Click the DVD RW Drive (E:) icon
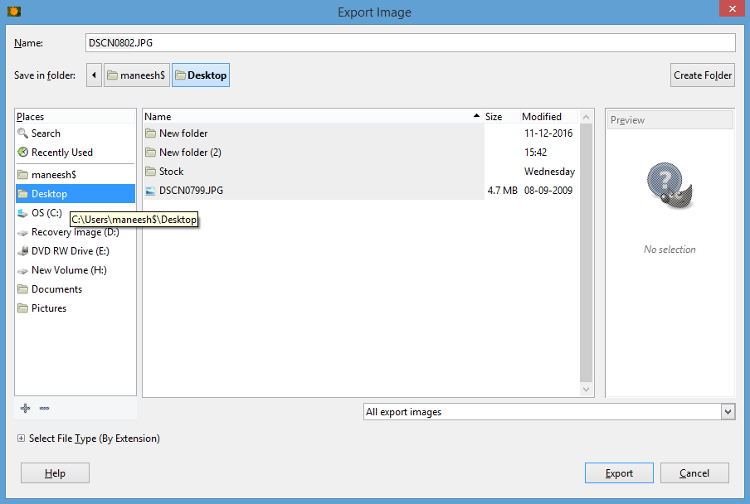 [x=22, y=251]
